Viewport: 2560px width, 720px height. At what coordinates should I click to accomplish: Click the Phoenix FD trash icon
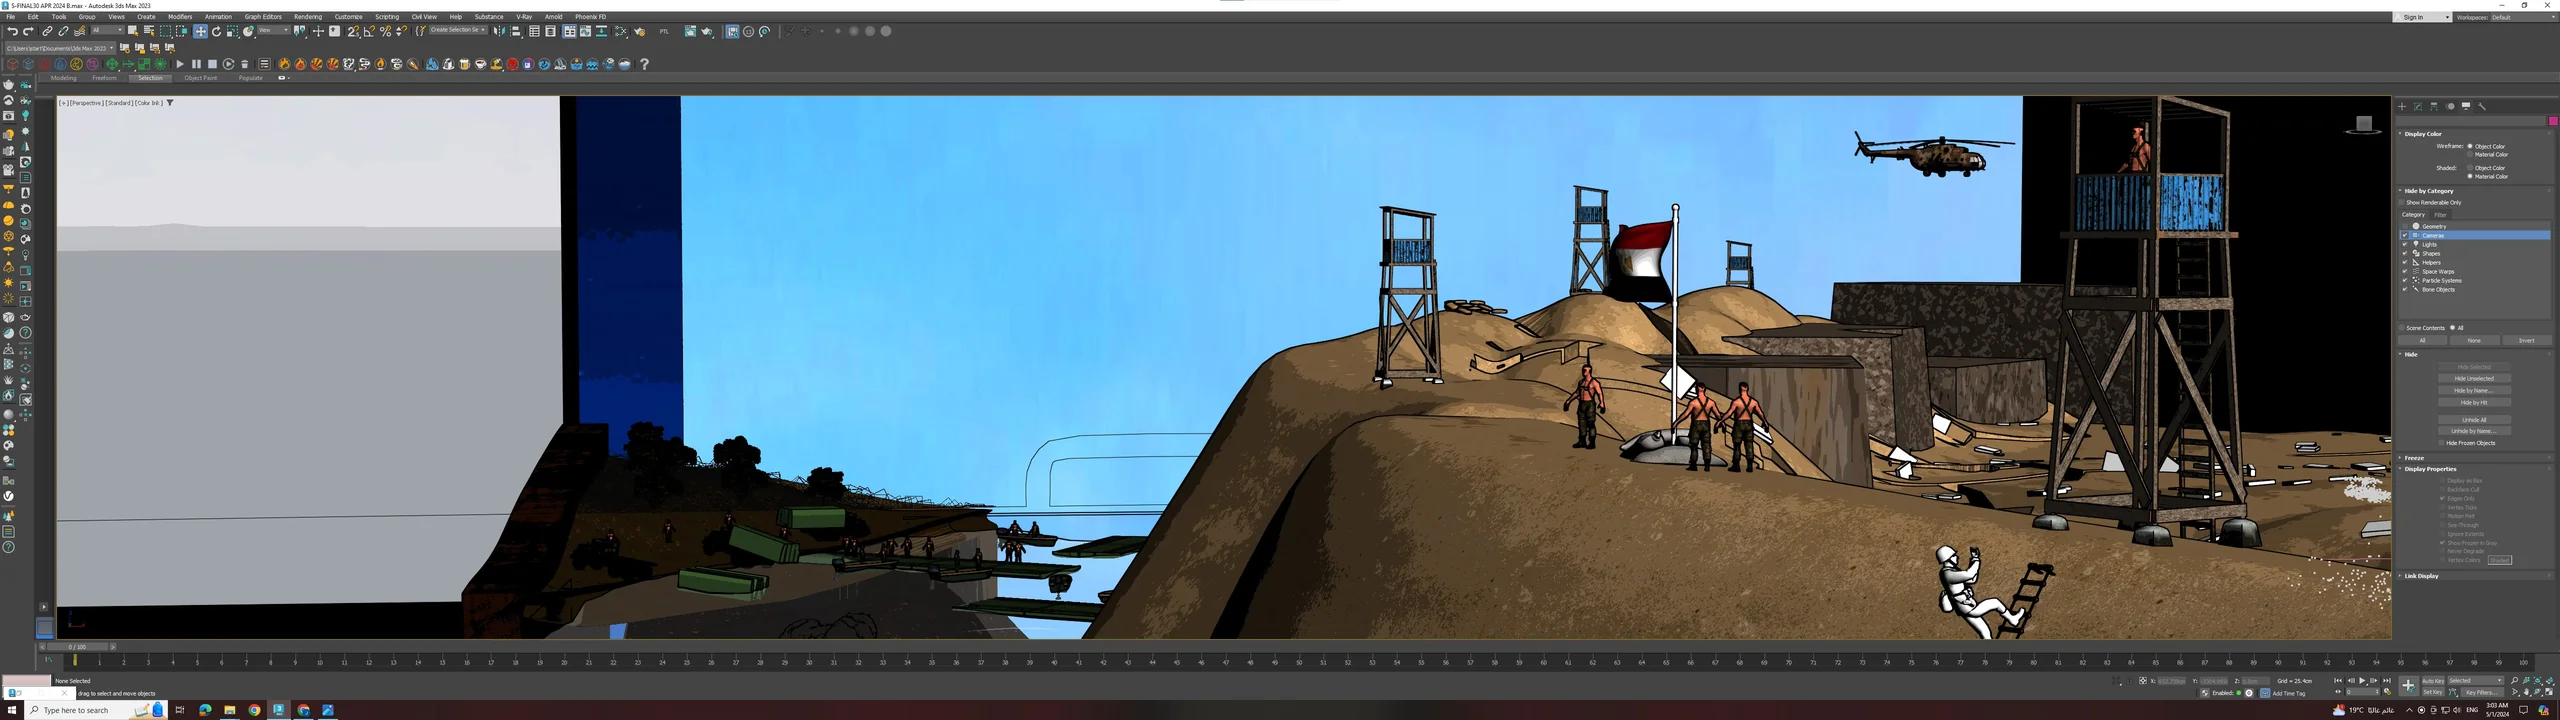(244, 64)
